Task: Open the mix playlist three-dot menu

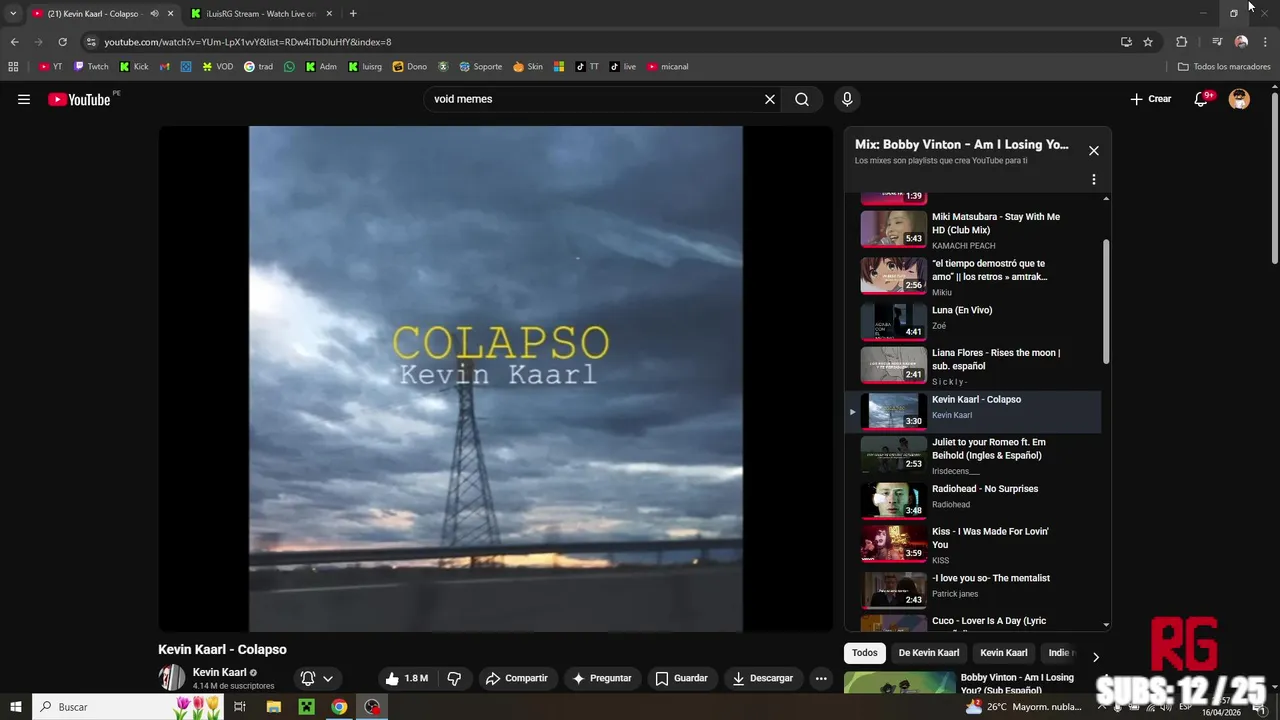Action: pos(1094,180)
